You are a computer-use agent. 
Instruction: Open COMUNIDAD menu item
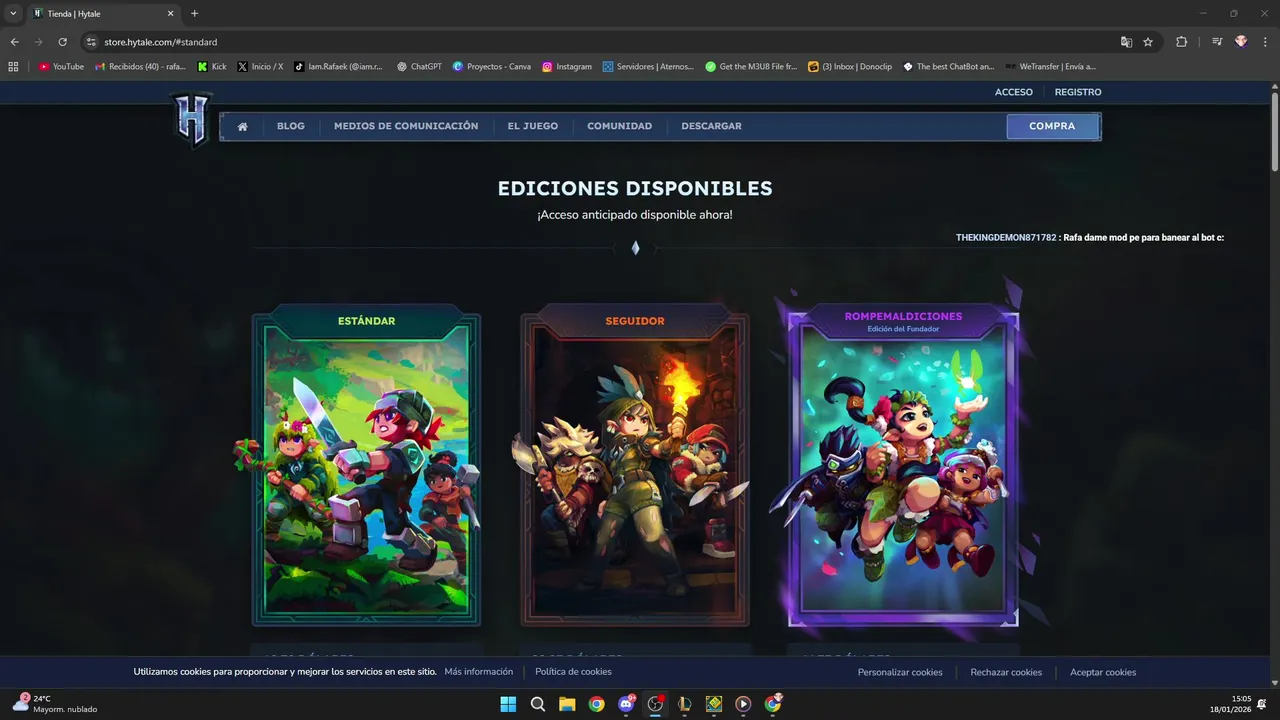pos(620,126)
